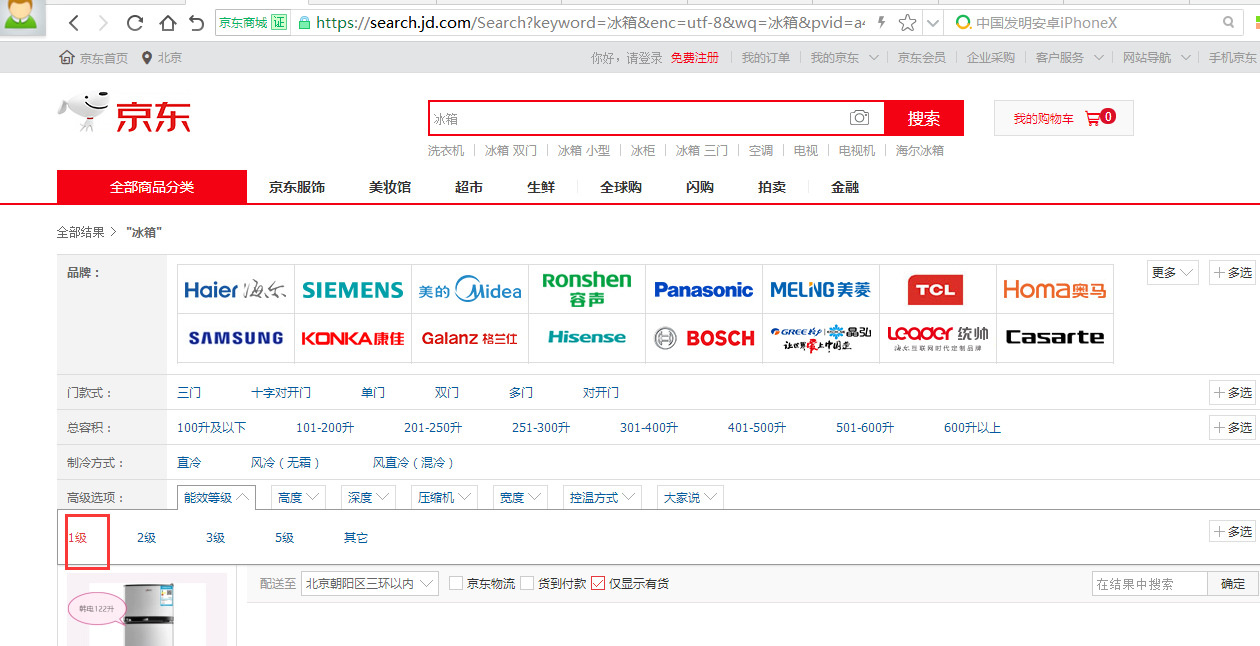Open 京东首页 home link
The width and height of the screenshot is (1260, 646).
coord(94,58)
